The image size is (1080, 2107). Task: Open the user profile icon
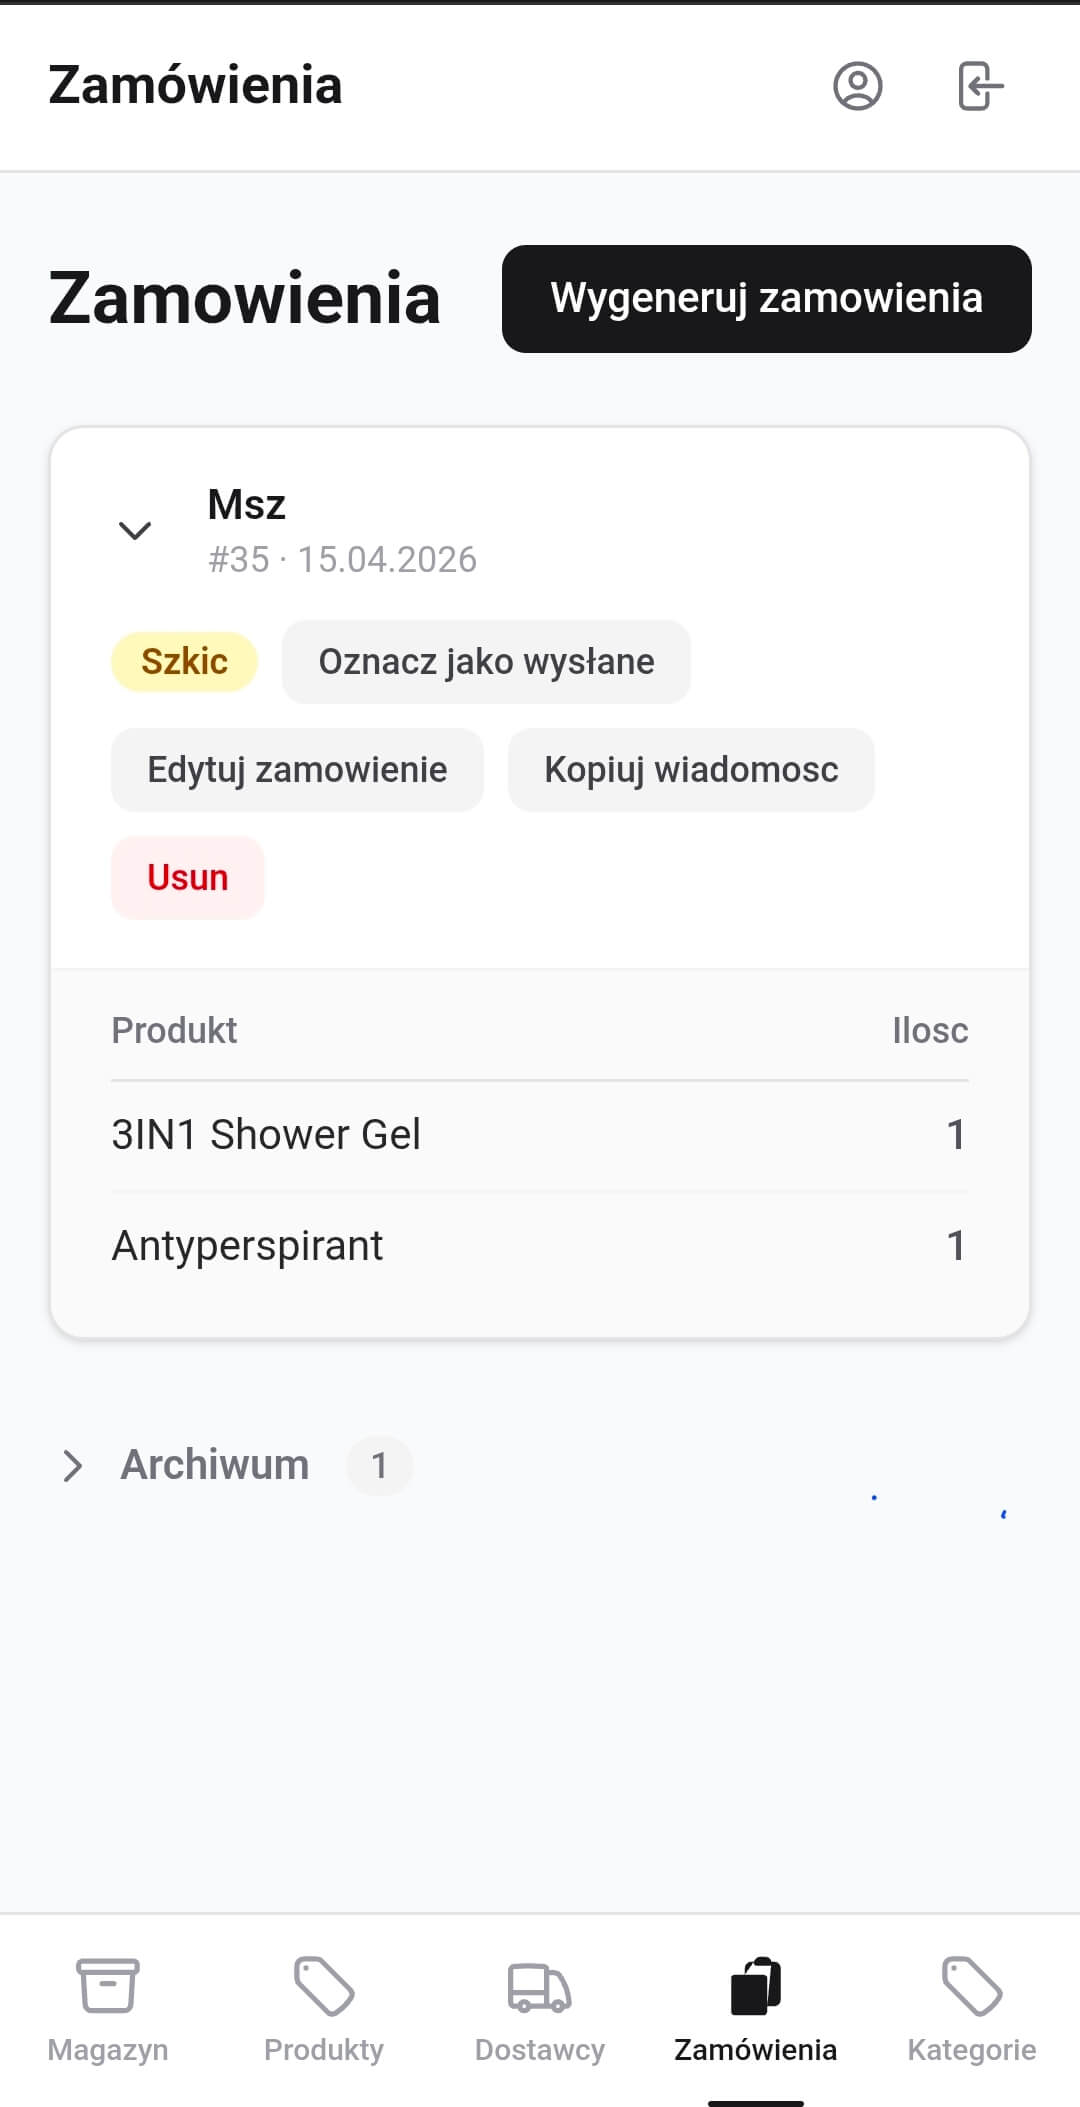tap(857, 86)
